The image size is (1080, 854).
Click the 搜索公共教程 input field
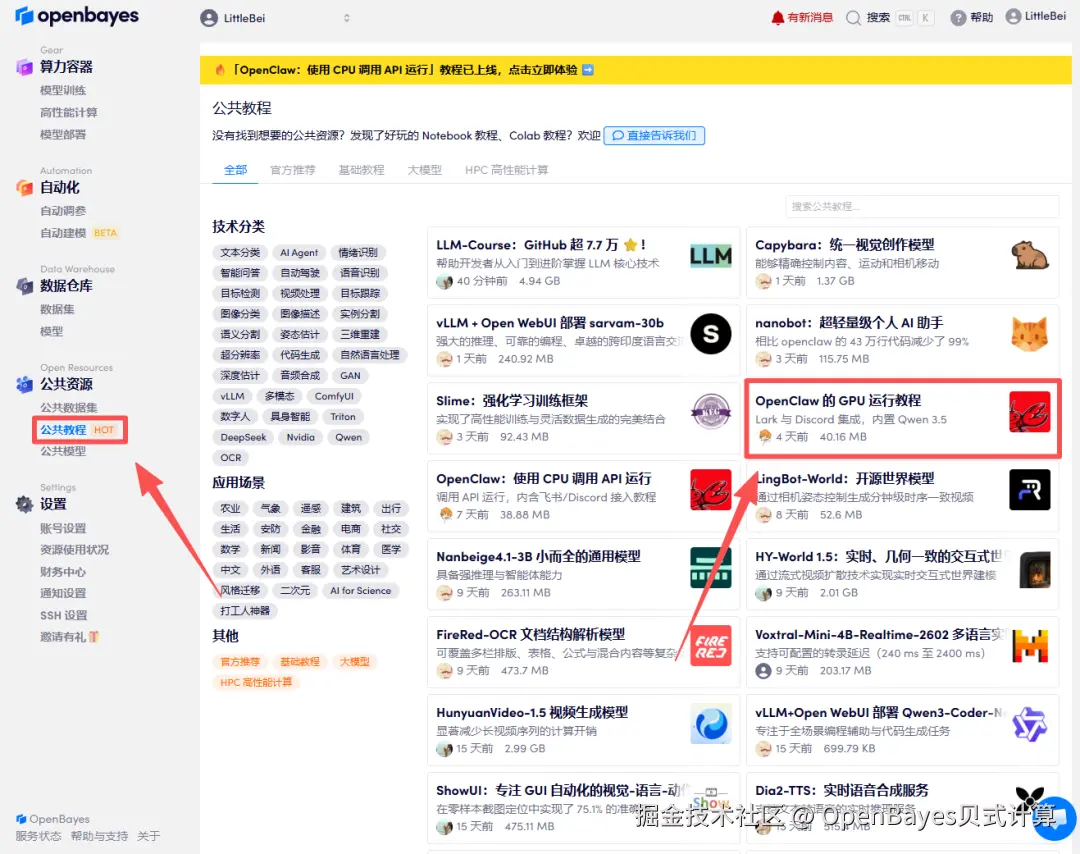coord(920,205)
